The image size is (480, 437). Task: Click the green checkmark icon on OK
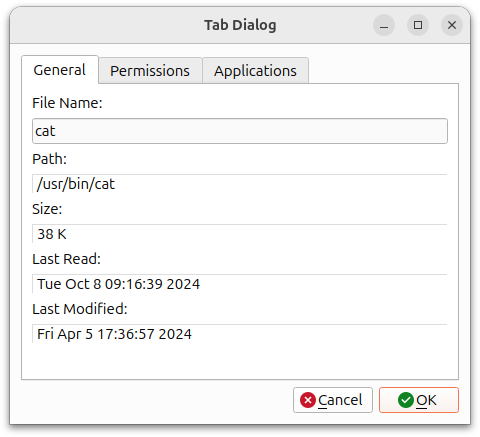406,400
